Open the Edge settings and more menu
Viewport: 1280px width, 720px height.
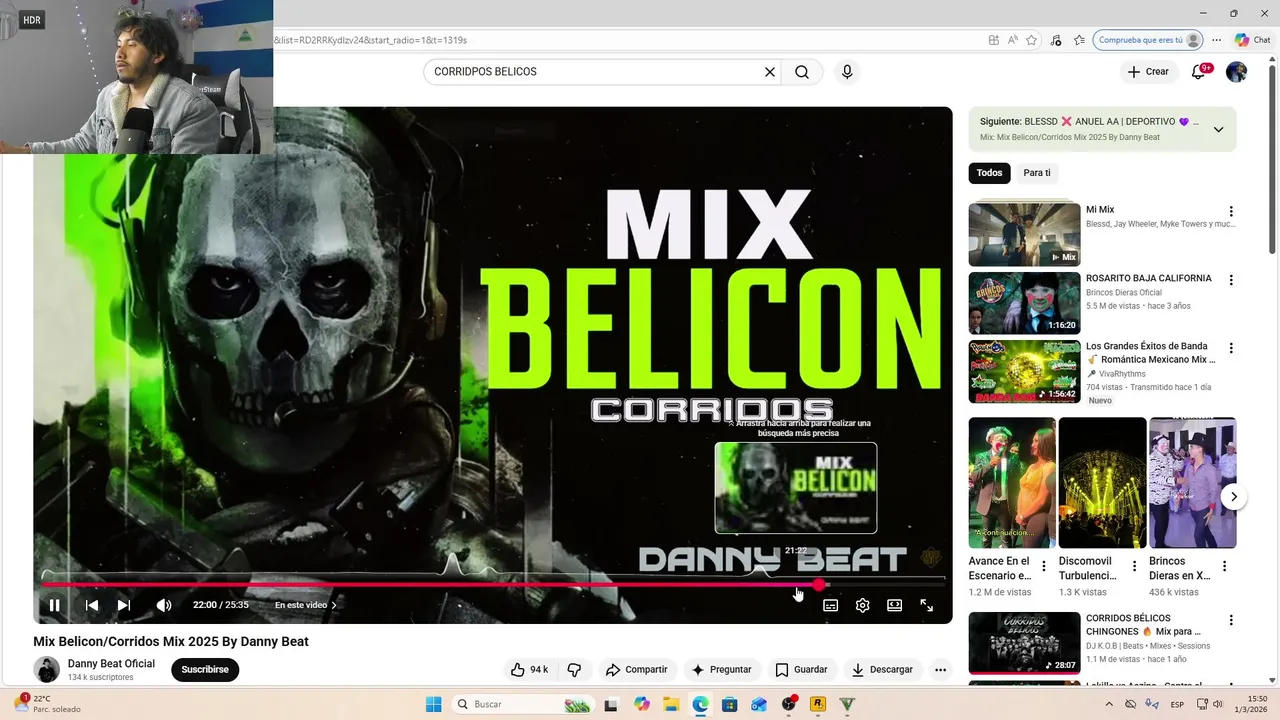[1216, 40]
